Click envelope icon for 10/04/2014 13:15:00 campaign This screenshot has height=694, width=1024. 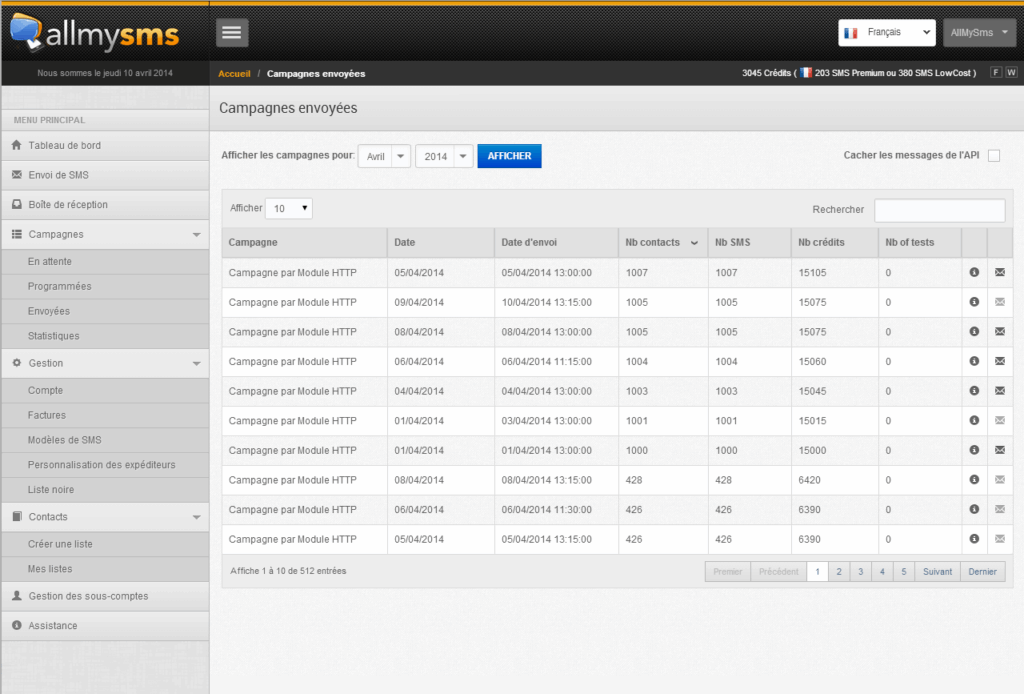point(1000,302)
